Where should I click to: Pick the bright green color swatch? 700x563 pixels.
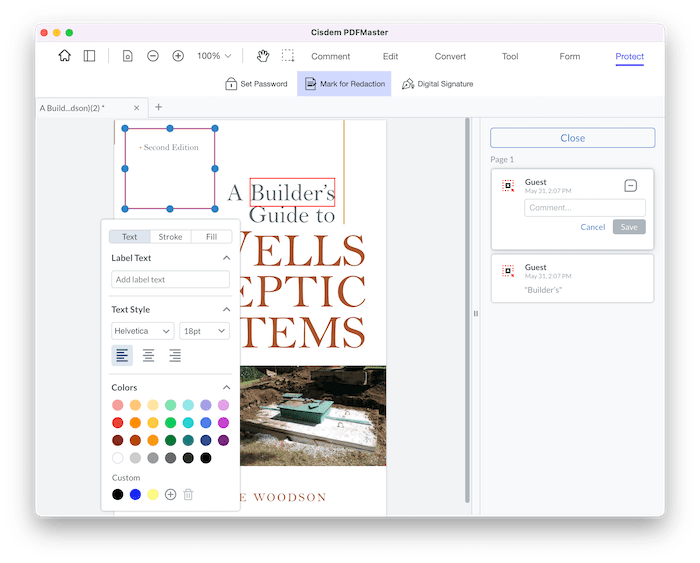click(171, 422)
